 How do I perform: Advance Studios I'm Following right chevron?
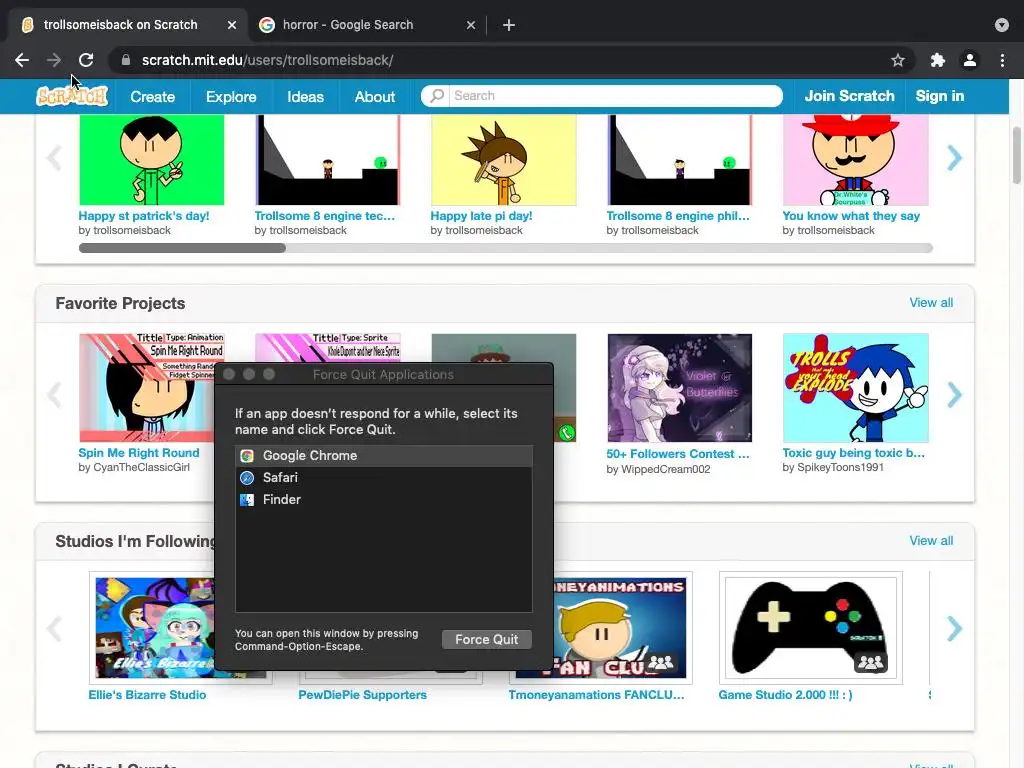click(955, 628)
